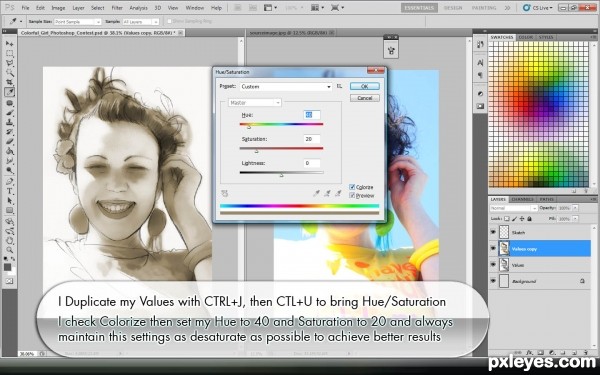Screen dimensions: 600x375
Task: Click the Saturation value field
Action: coord(312,139)
